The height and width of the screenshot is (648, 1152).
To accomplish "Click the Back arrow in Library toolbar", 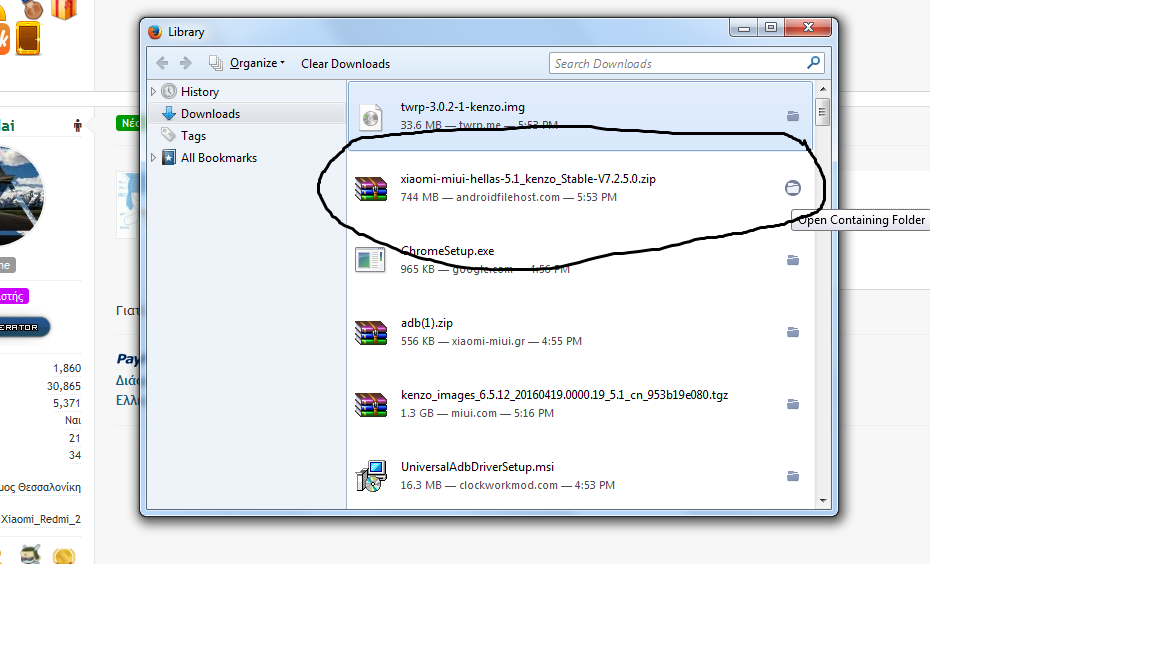I will click(x=162, y=63).
